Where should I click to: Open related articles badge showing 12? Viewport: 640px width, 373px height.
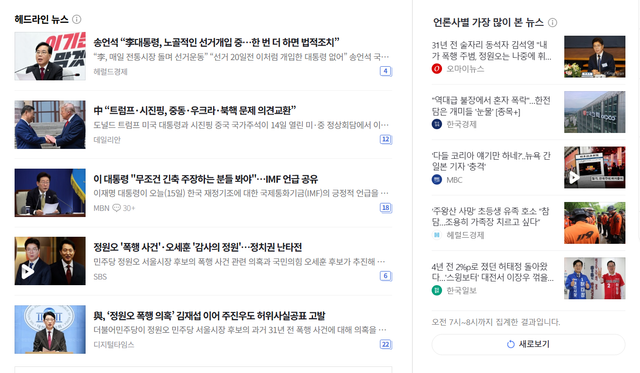pos(385,140)
